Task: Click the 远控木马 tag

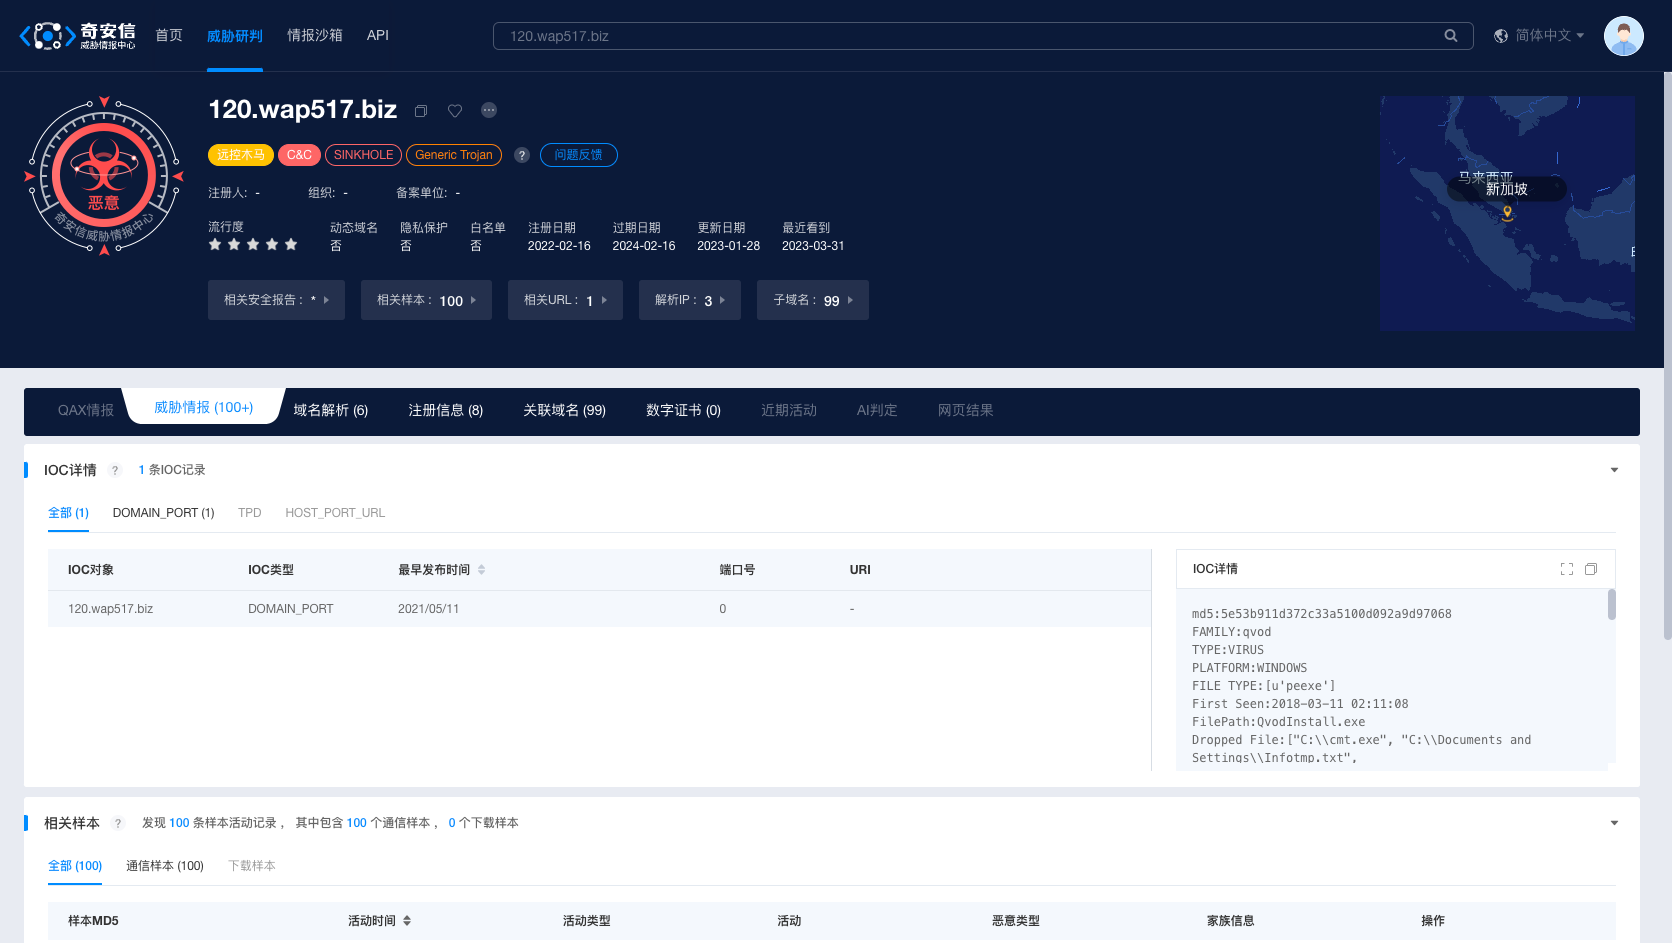Action: click(241, 155)
